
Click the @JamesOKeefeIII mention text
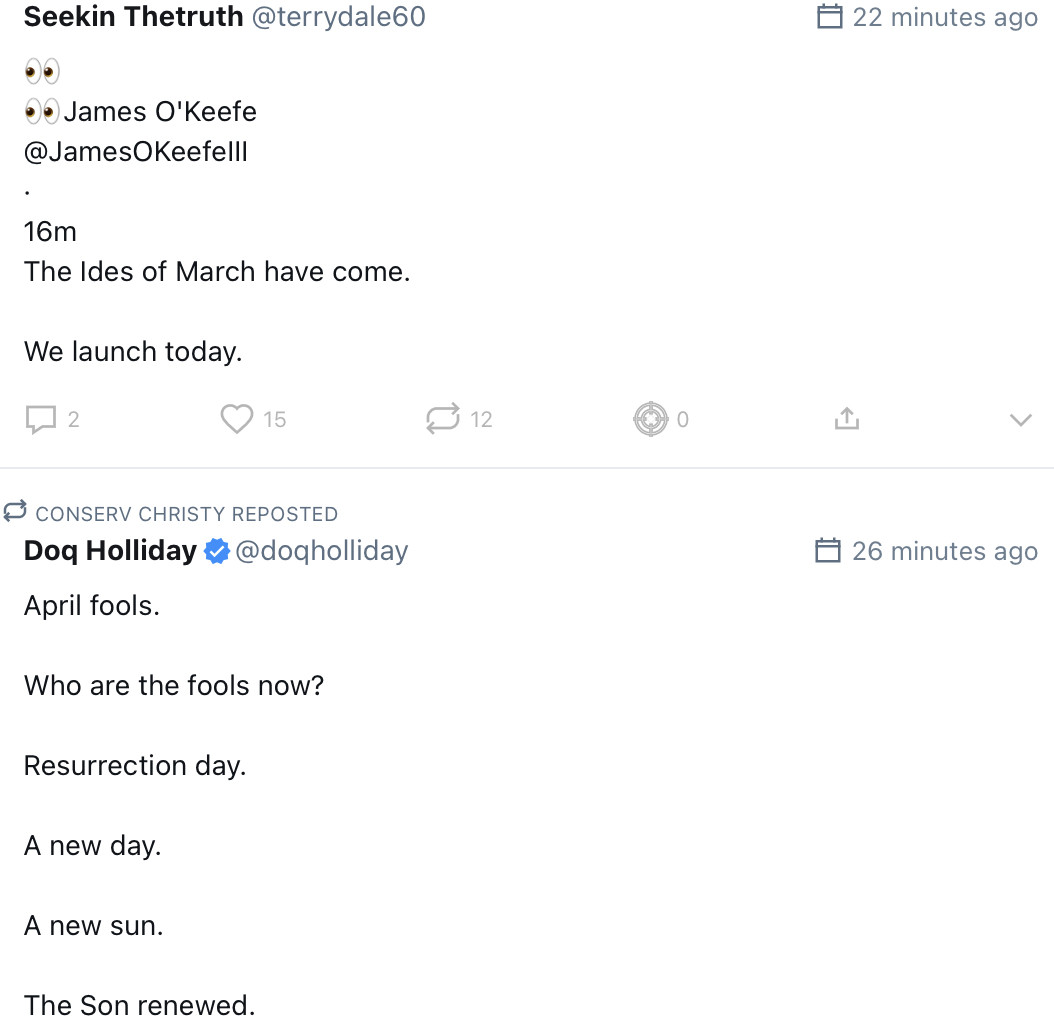click(136, 152)
